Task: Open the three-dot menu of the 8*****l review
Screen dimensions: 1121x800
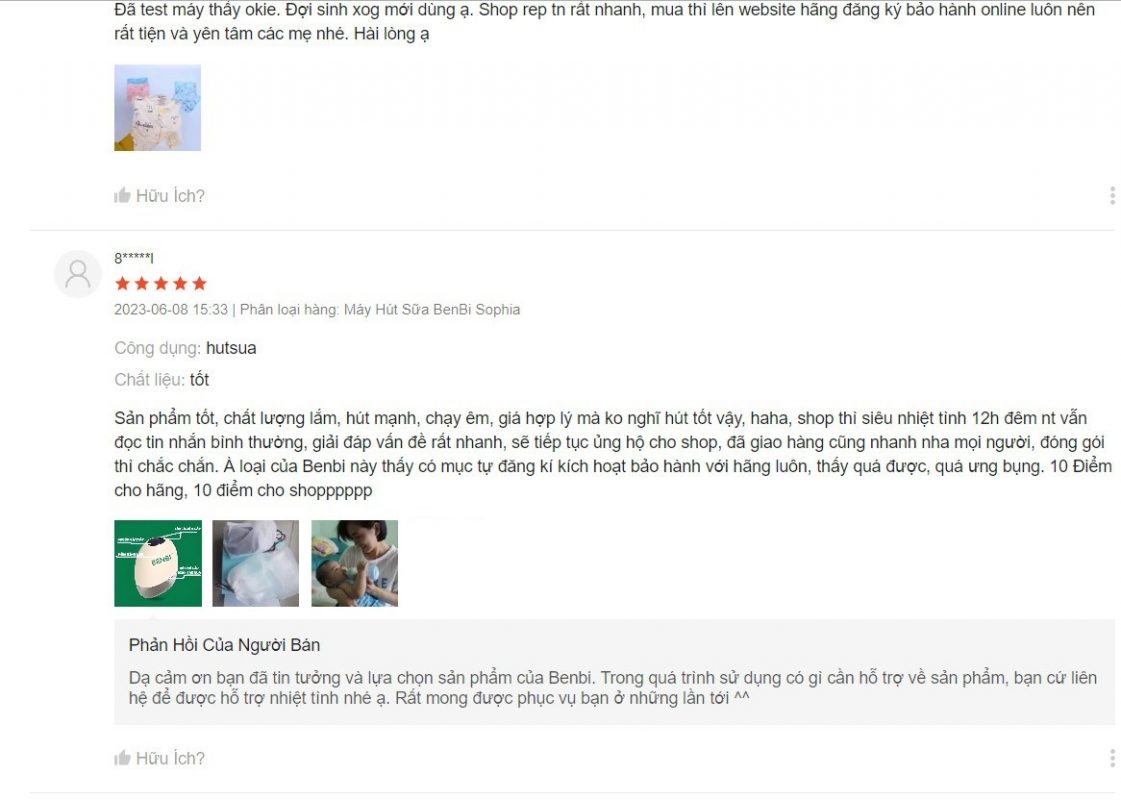Action: pos(1112,758)
